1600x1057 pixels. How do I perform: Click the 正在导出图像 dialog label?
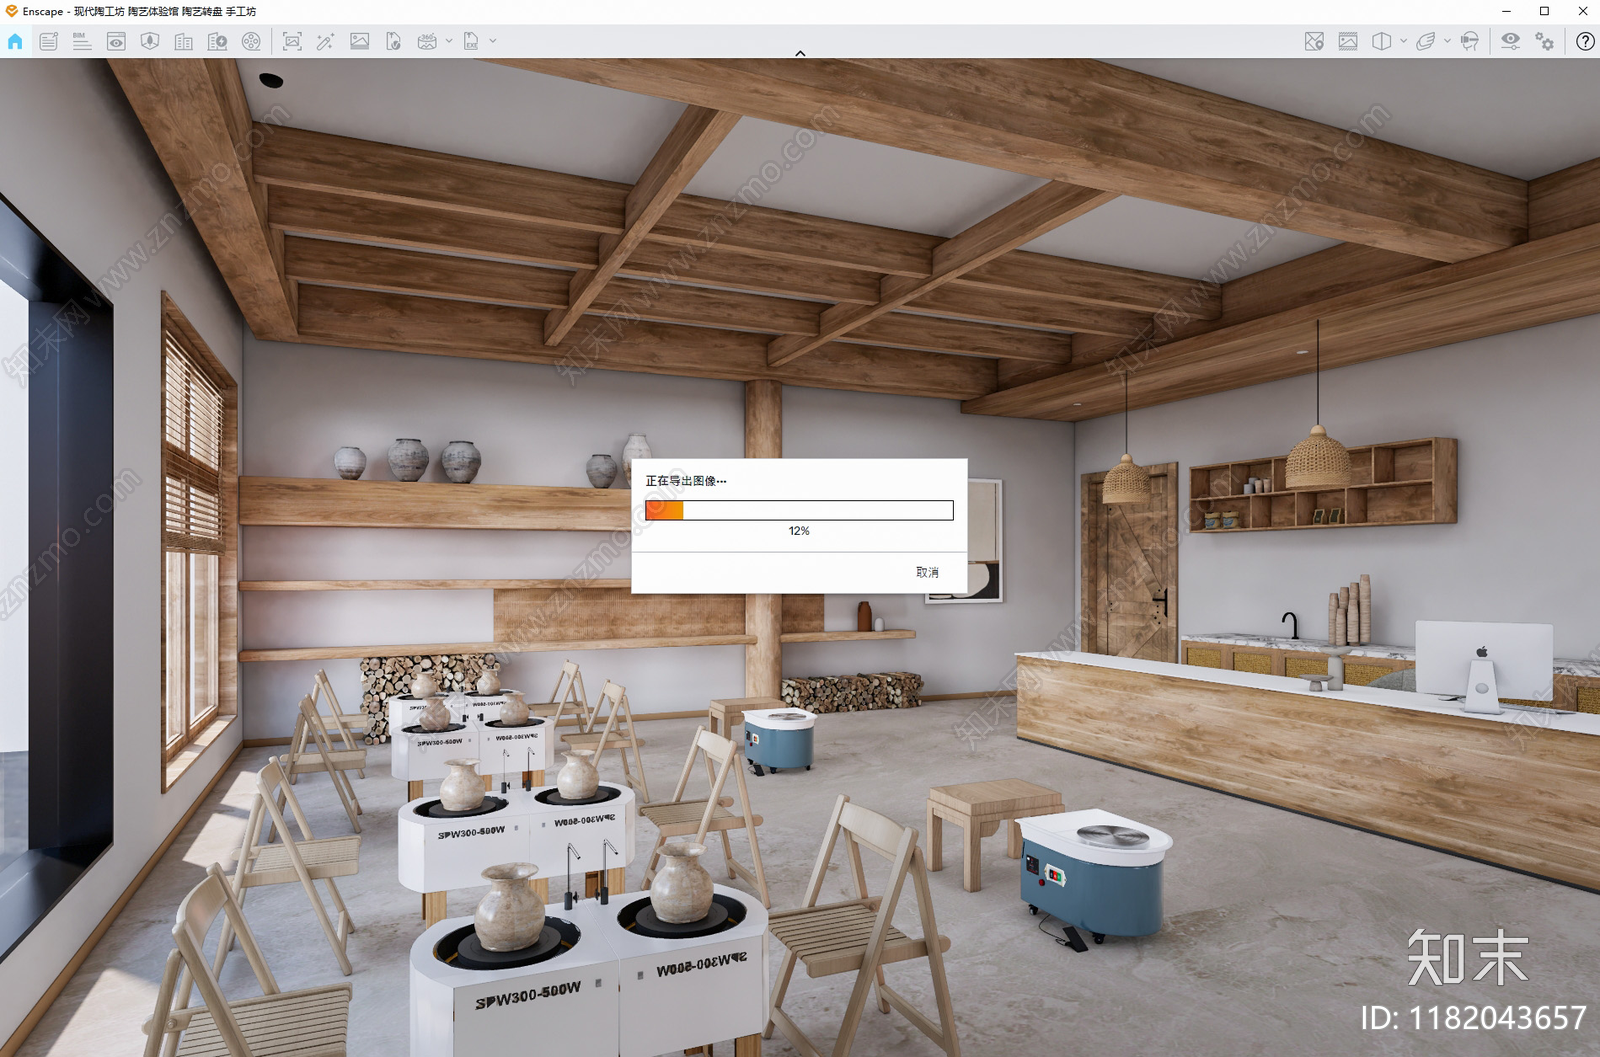pyautogui.click(x=686, y=481)
